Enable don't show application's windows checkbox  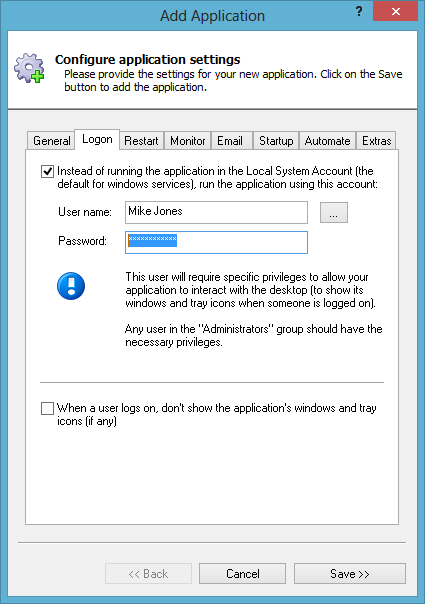[47, 408]
